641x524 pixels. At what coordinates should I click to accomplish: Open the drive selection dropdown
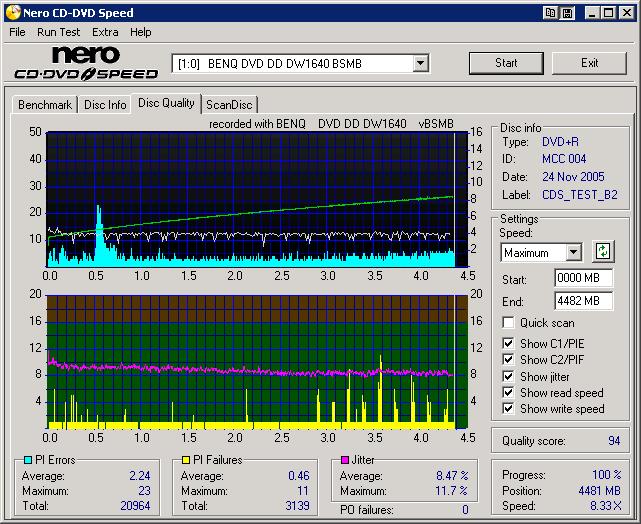pos(420,64)
